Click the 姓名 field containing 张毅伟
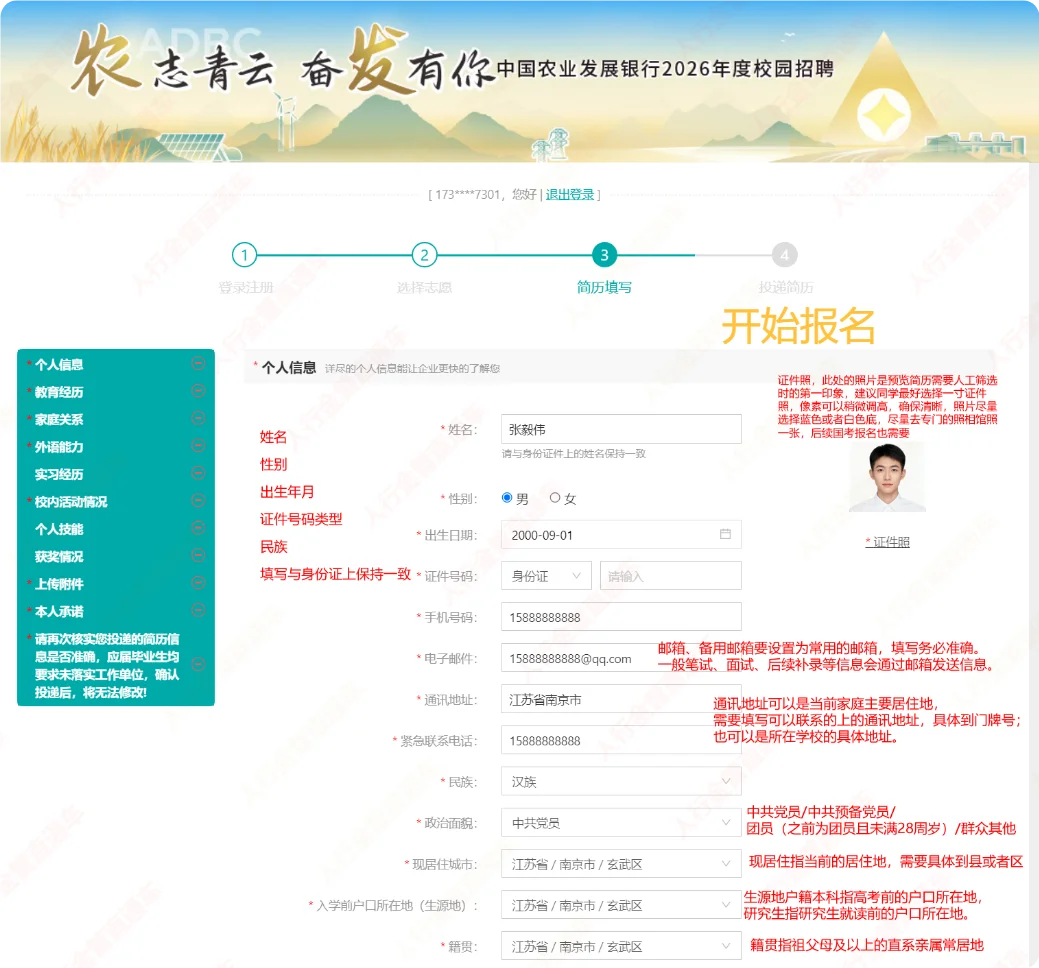 pyautogui.click(x=621, y=429)
